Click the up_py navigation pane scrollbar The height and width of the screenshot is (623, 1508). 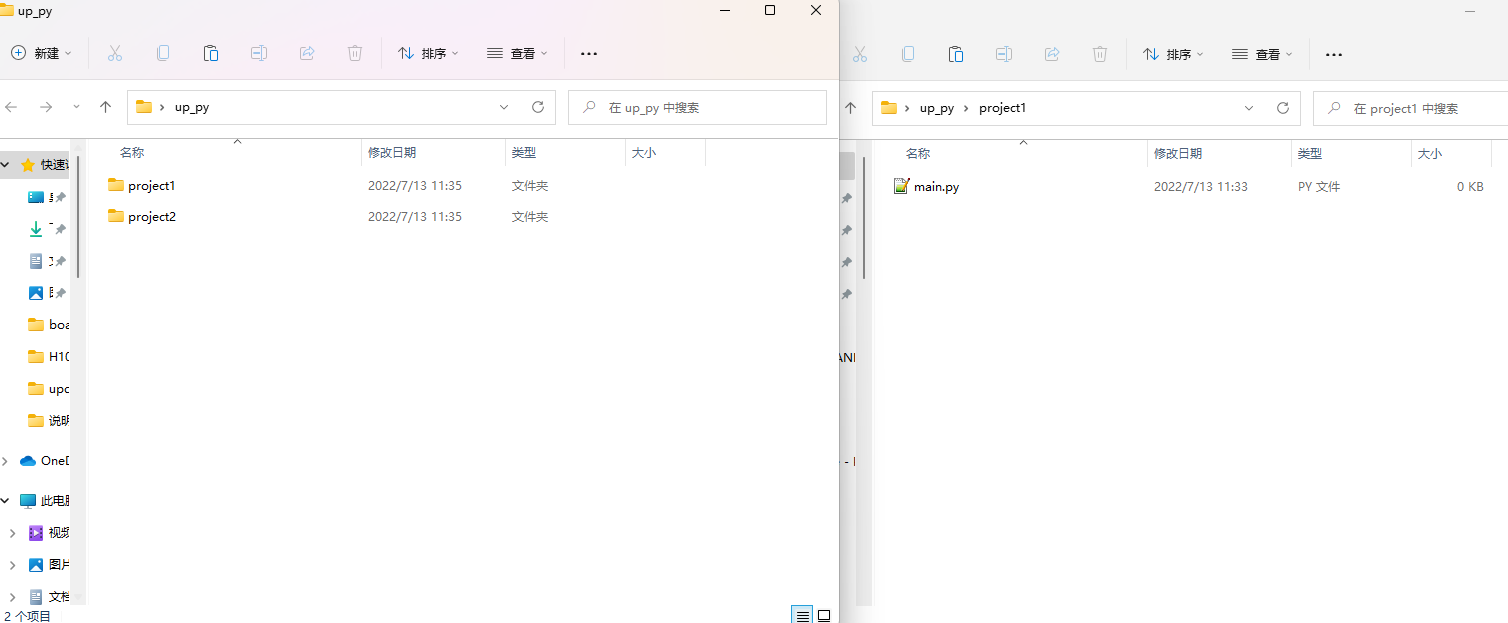pos(78,217)
